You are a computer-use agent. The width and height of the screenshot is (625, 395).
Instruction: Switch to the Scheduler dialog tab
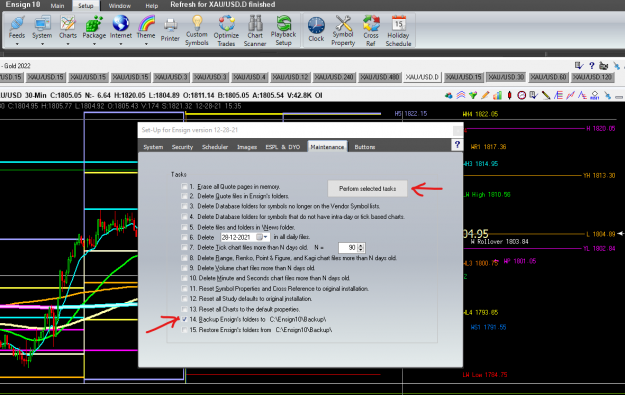point(215,147)
